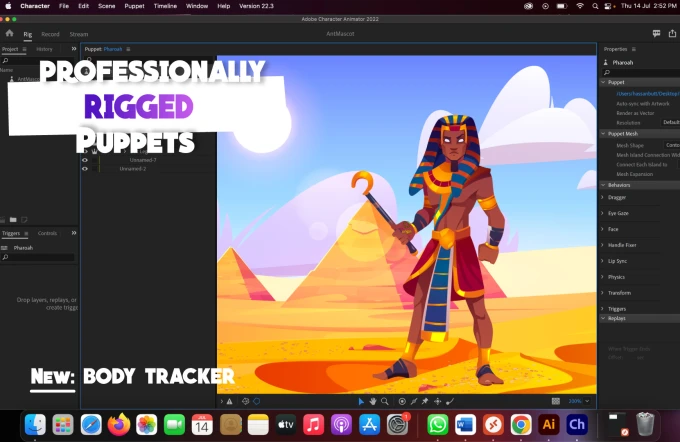Switch to the Controls tab
The image size is (680, 442).
coord(47,233)
